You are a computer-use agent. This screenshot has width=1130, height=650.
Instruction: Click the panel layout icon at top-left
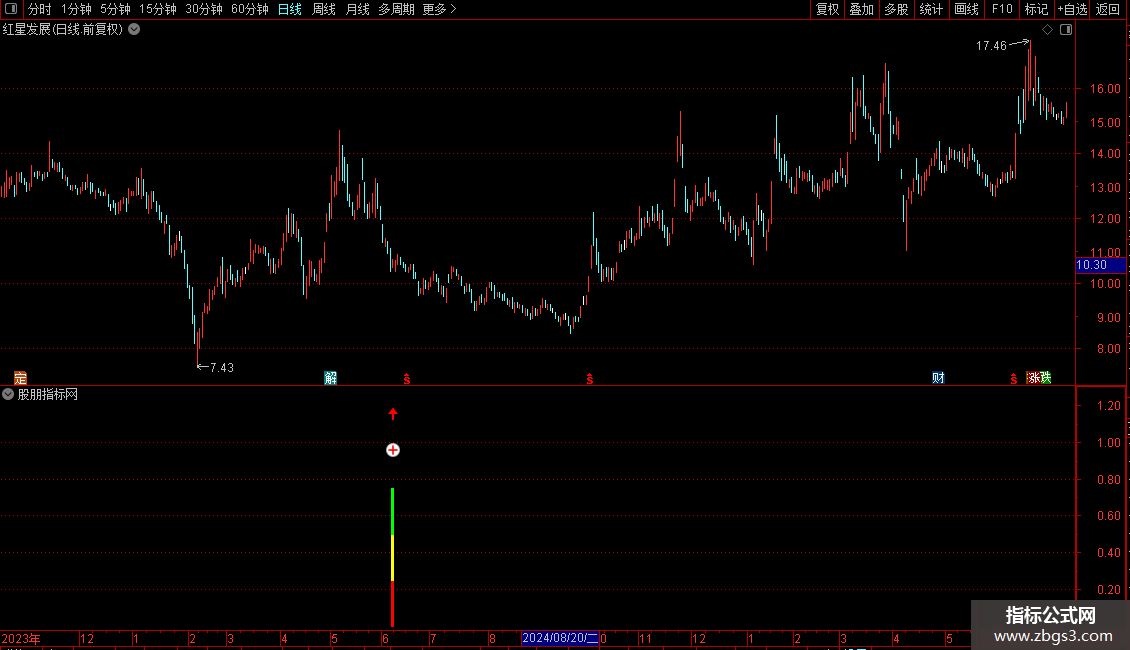pyautogui.click(x=11, y=9)
